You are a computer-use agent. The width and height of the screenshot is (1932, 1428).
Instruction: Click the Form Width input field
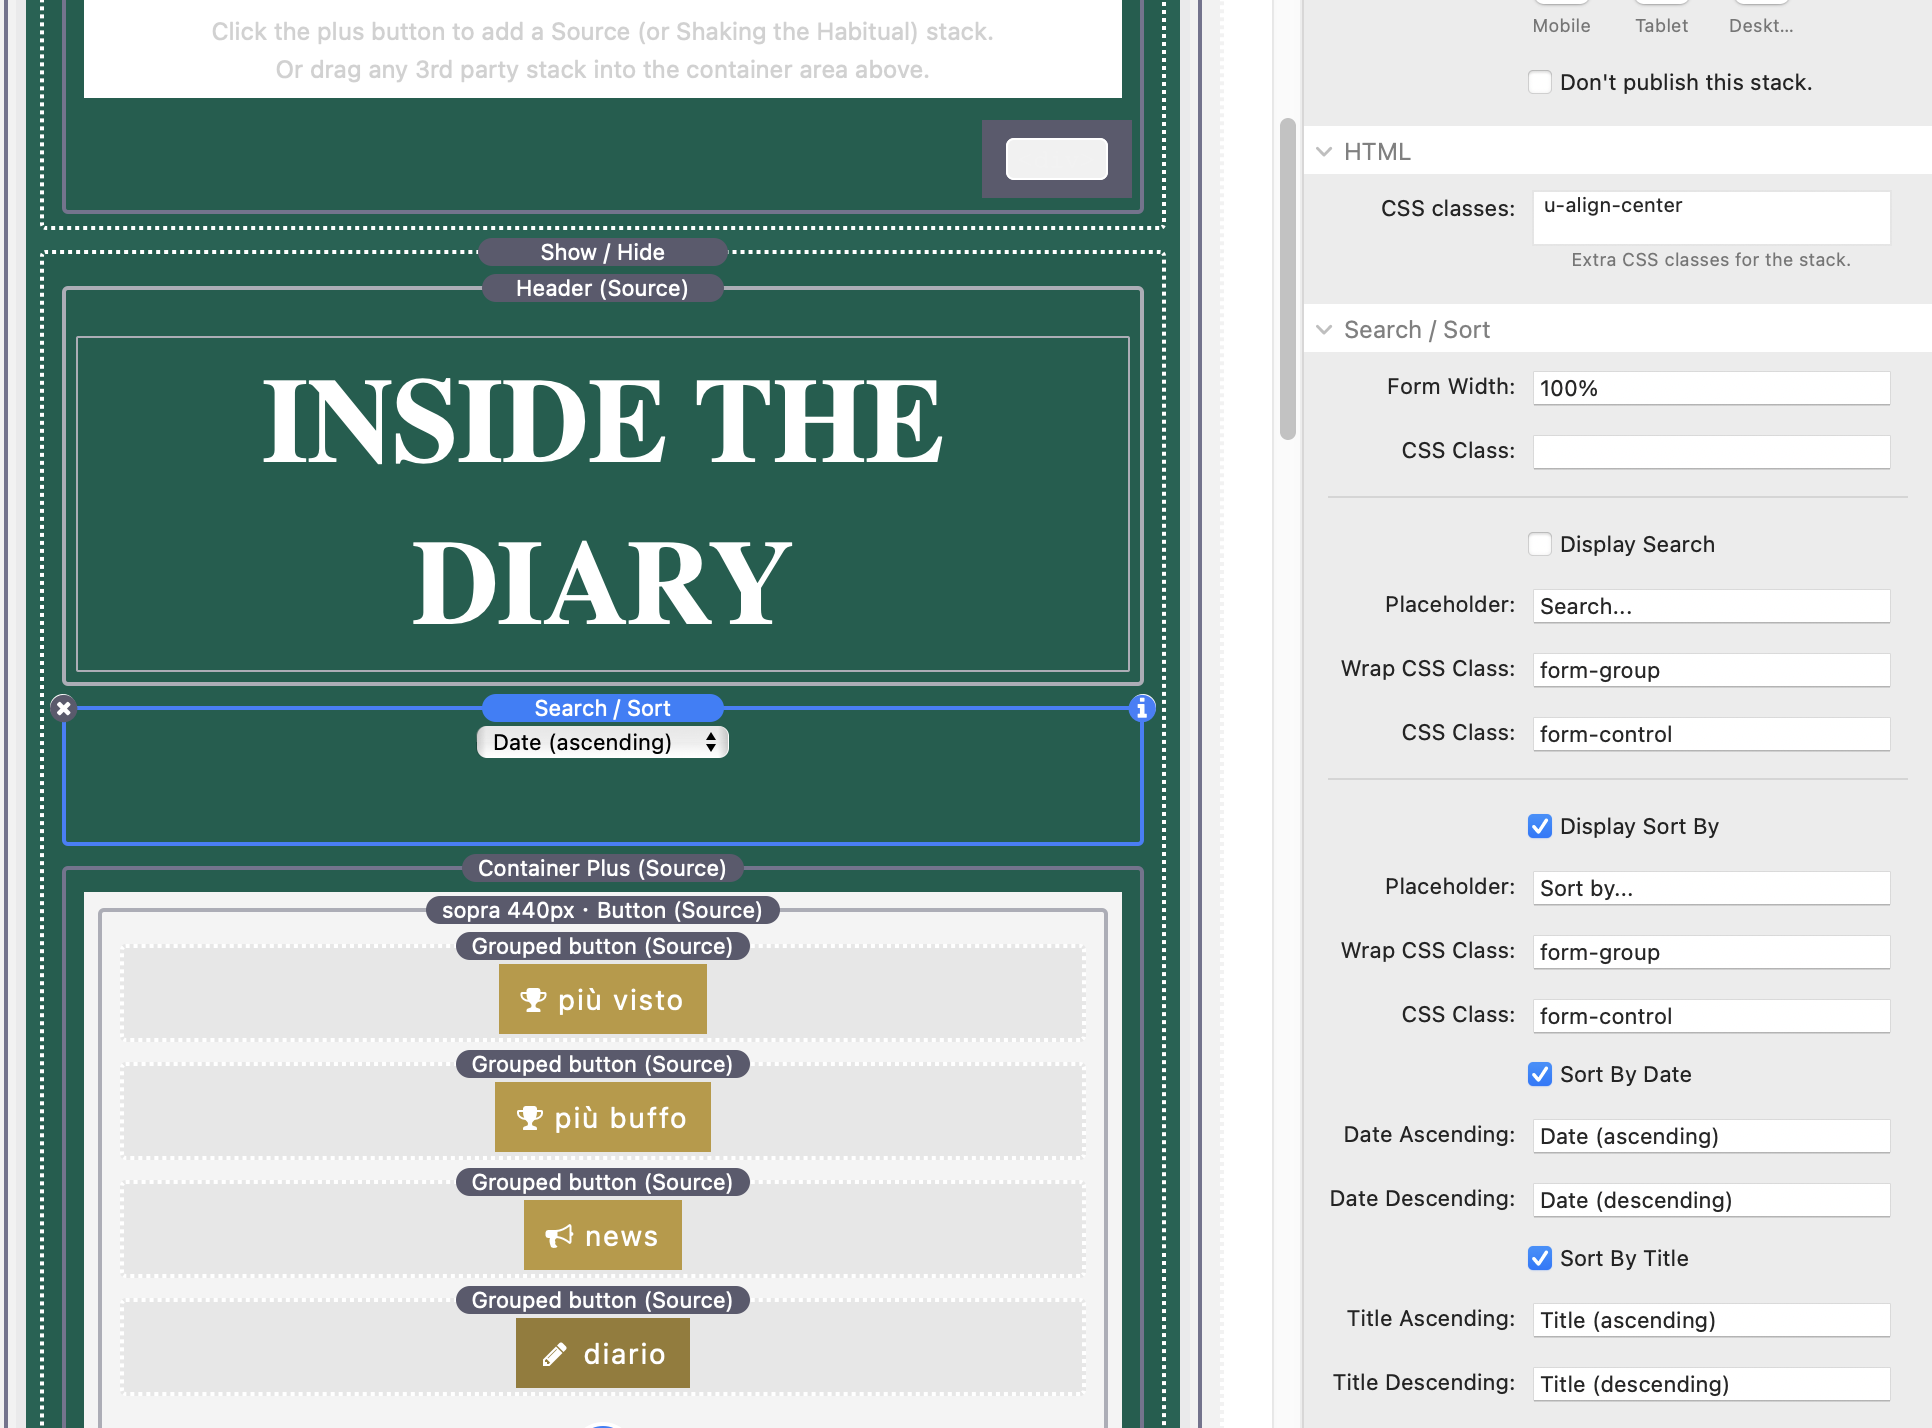click(x=1711, y=388)
